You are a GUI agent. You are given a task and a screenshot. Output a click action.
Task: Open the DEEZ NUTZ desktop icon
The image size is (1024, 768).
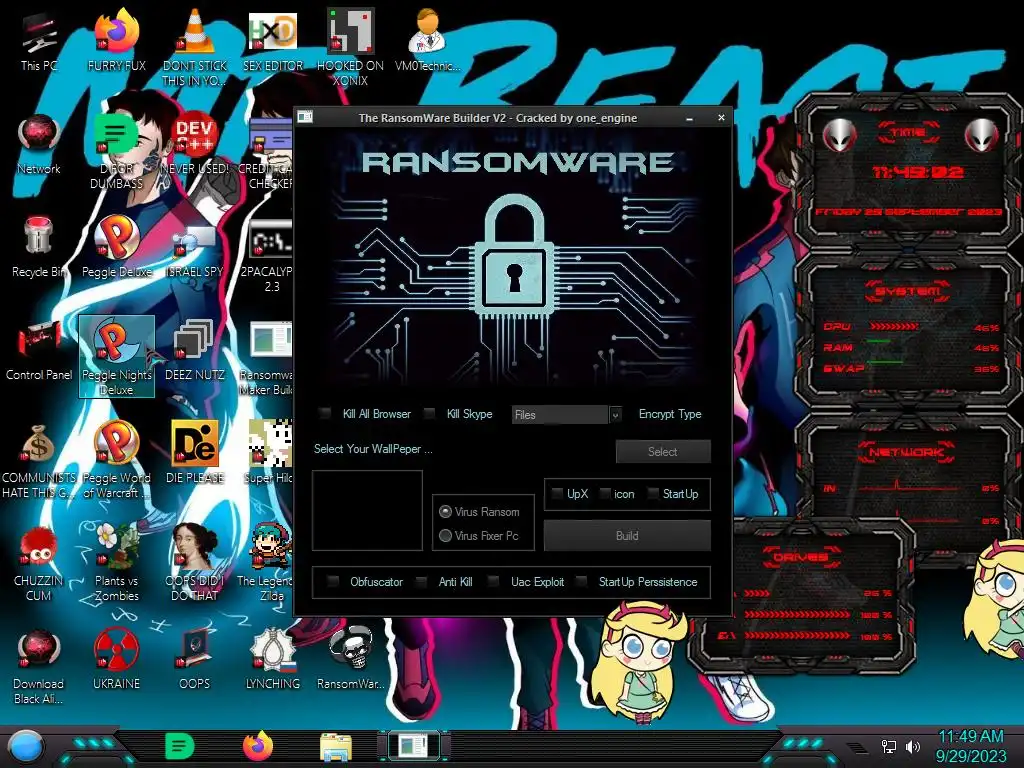coord(195,350)
